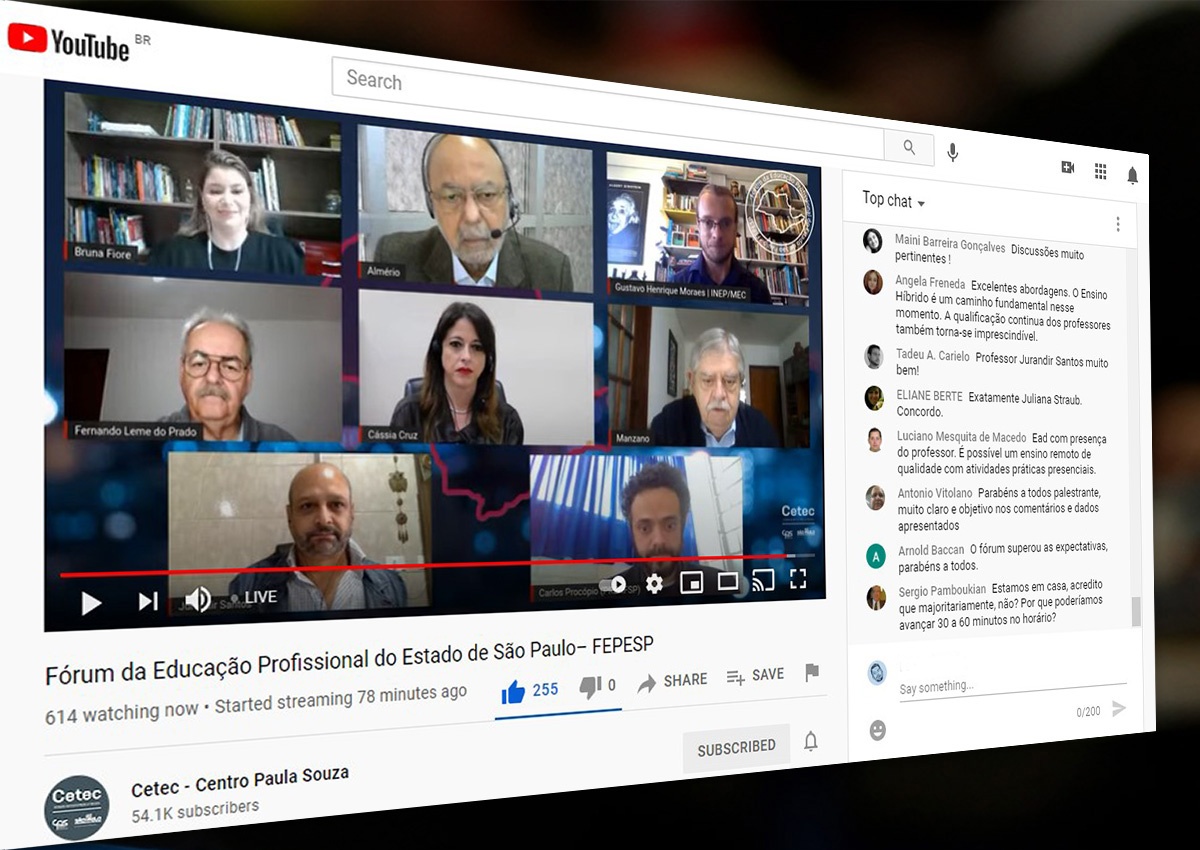
Task: Open notifications bell in top bar
Action: [1132, 176]
